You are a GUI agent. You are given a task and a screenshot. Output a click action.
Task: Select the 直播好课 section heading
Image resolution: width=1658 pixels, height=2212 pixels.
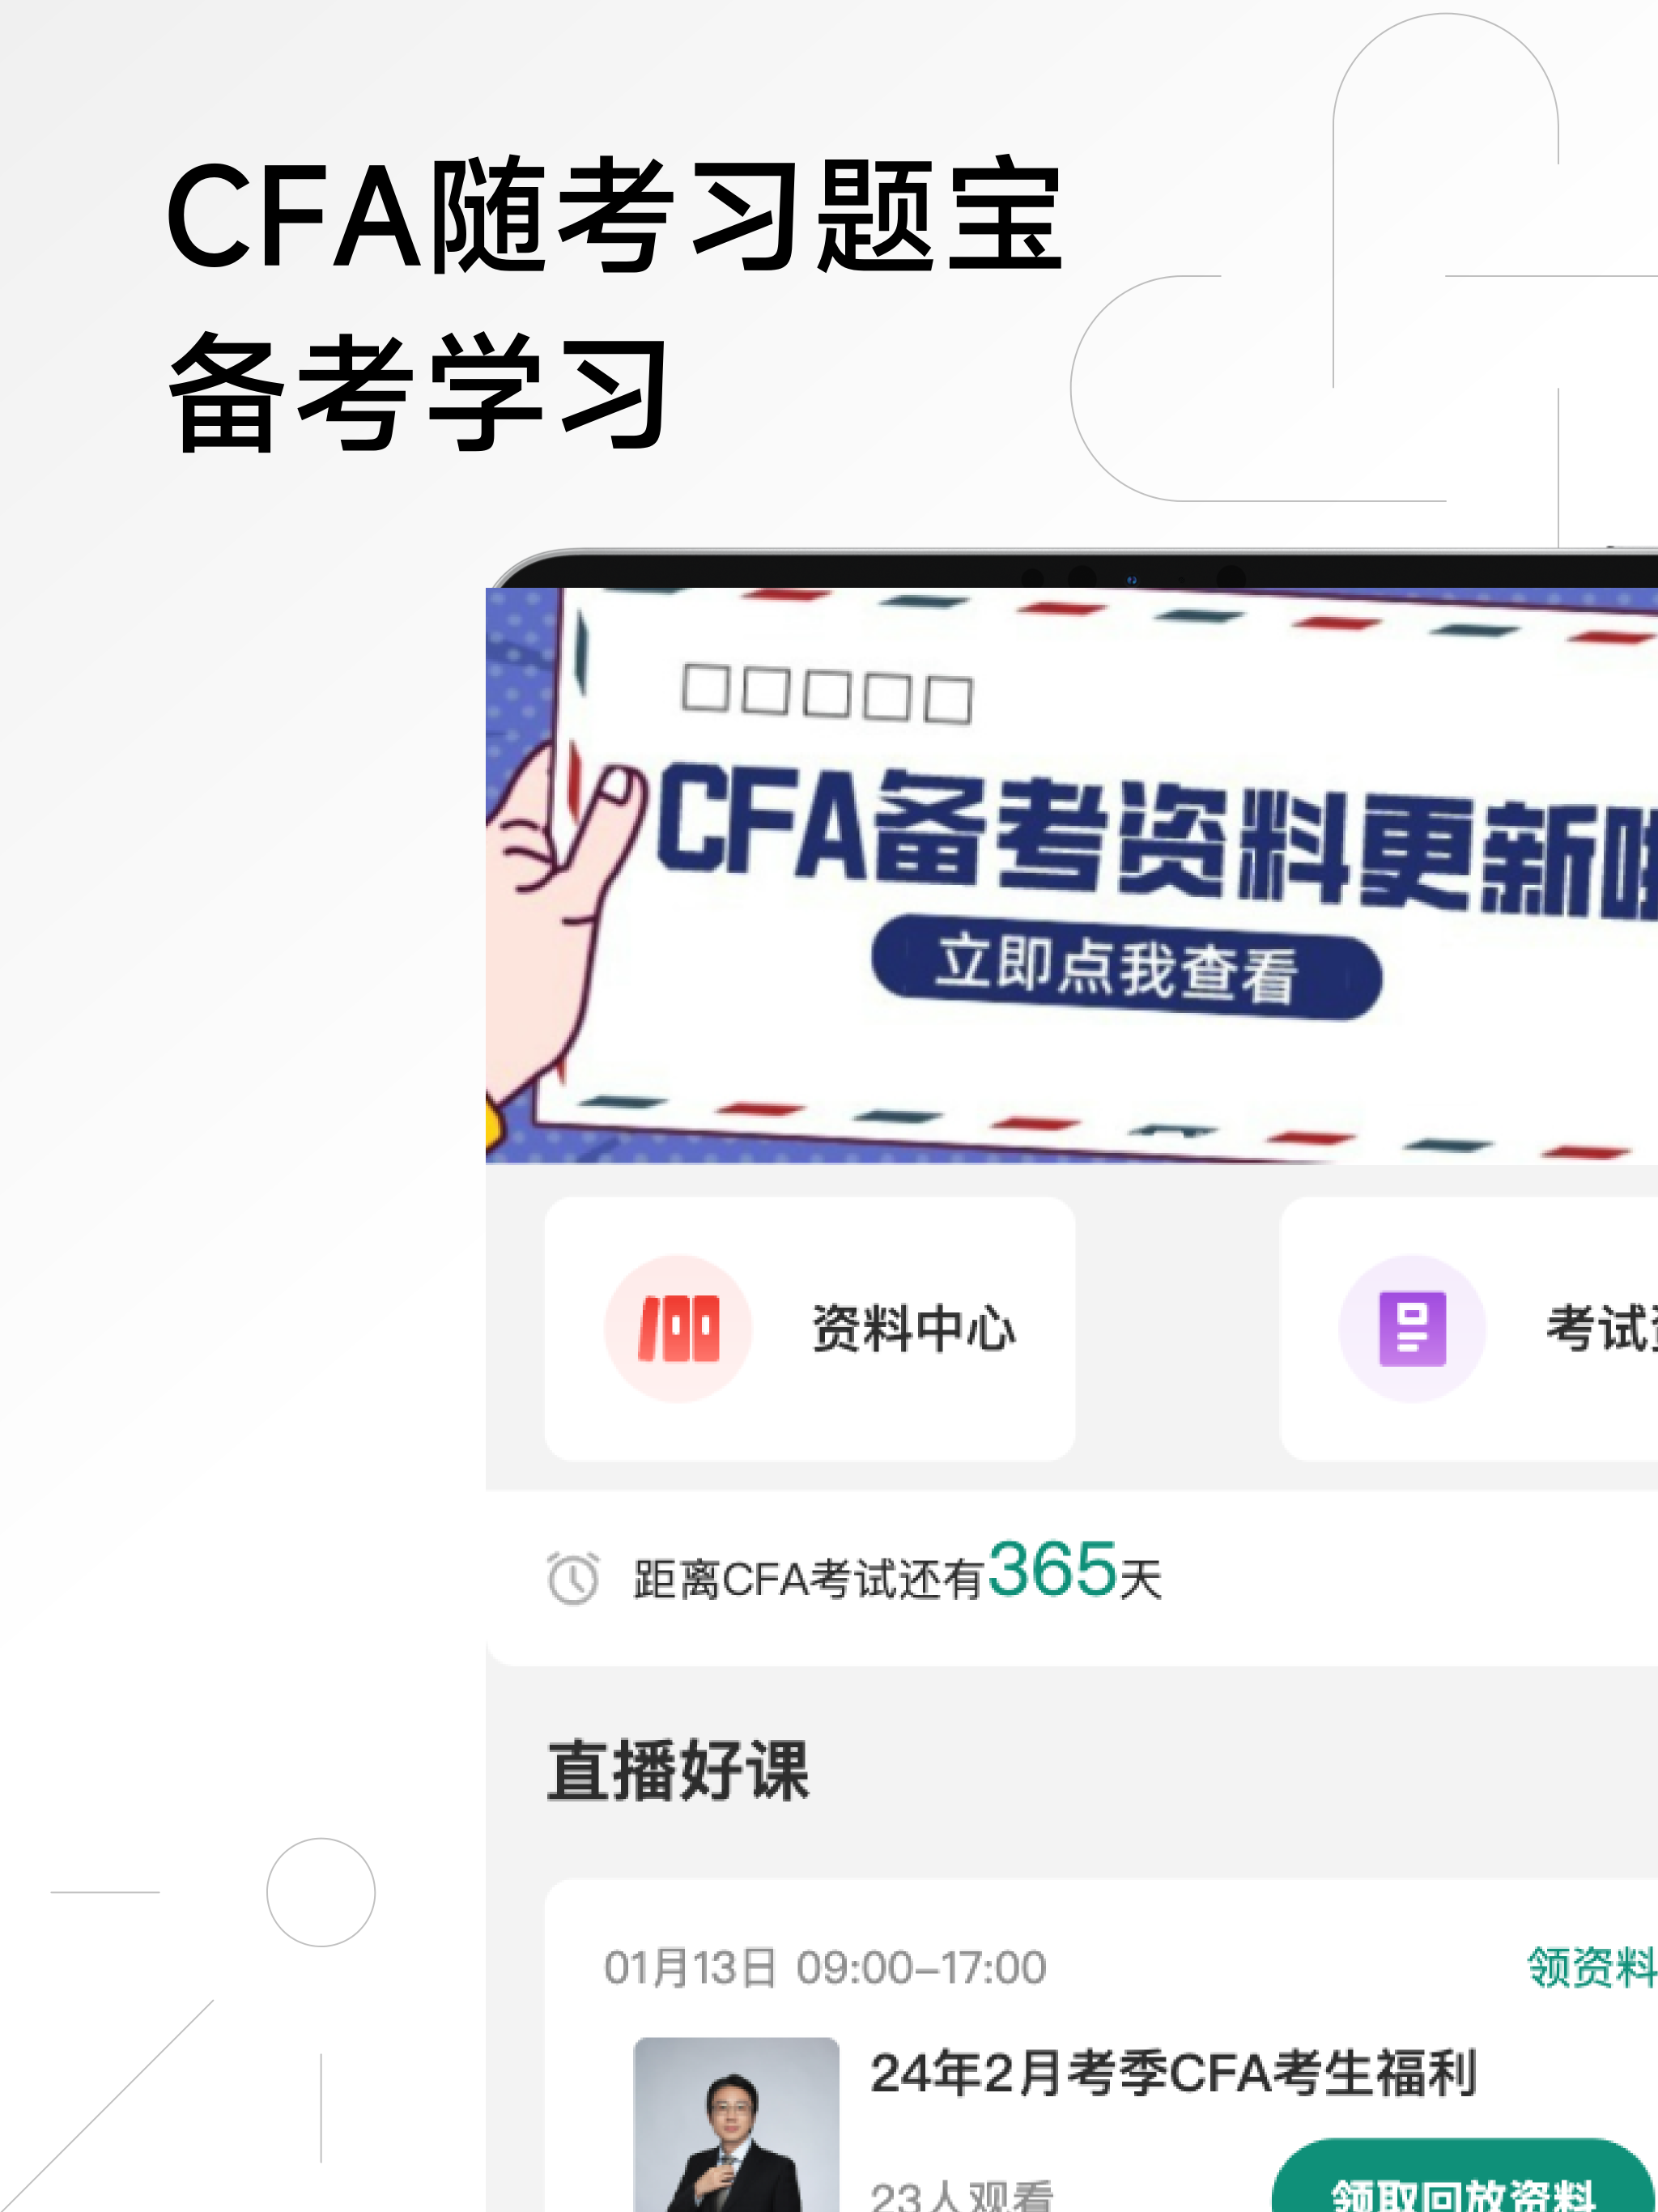(x=678, y=1770)
